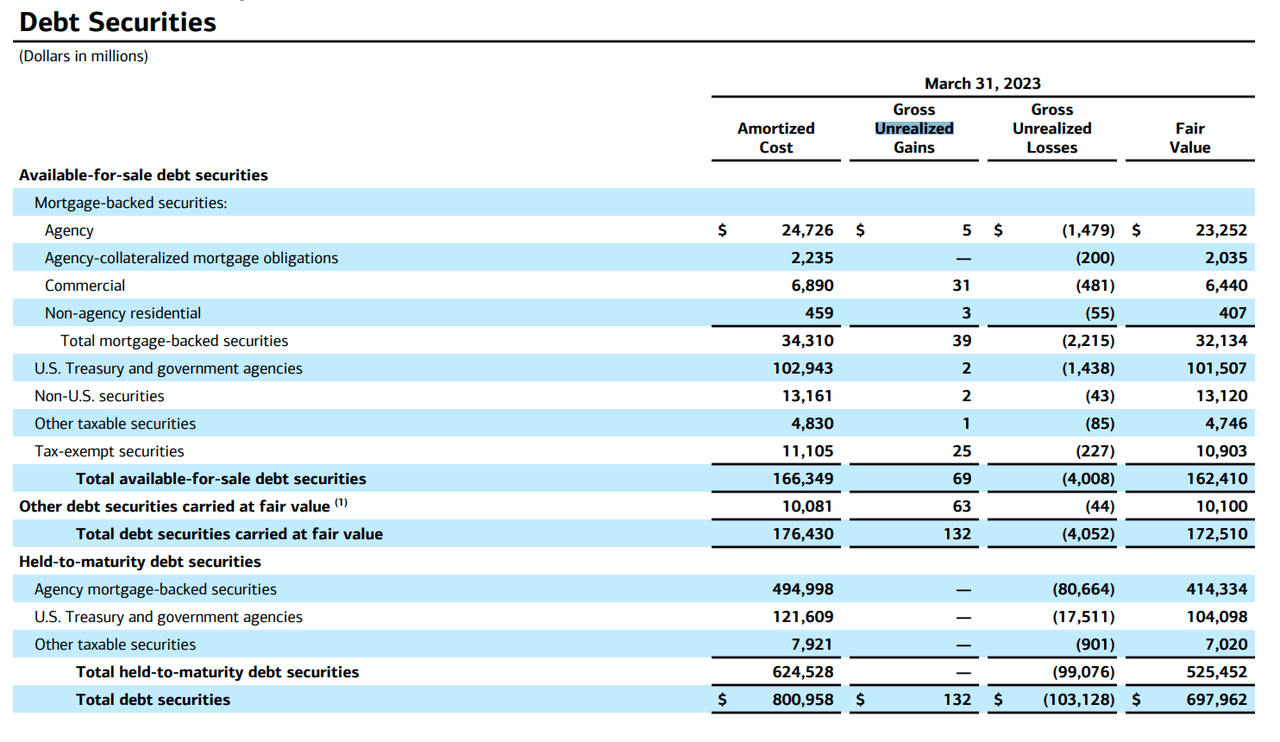Click Agency fair value 23,252

[1221, 230]
